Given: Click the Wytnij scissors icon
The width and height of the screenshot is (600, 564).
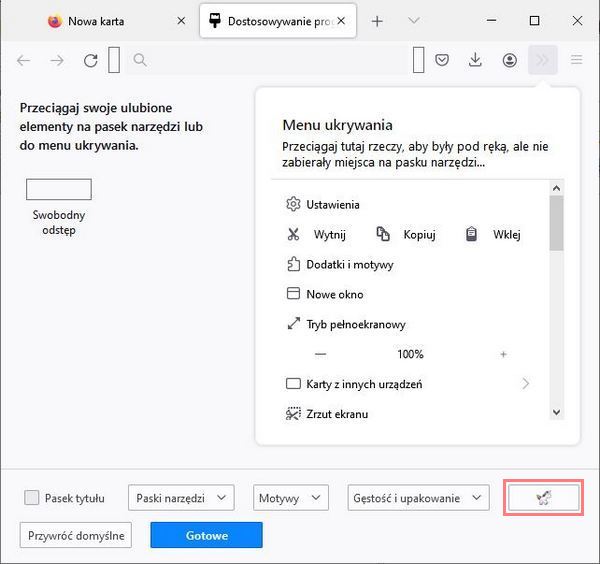Looking at the screenshot, I should pyautogui.click(x=293, y=235).
